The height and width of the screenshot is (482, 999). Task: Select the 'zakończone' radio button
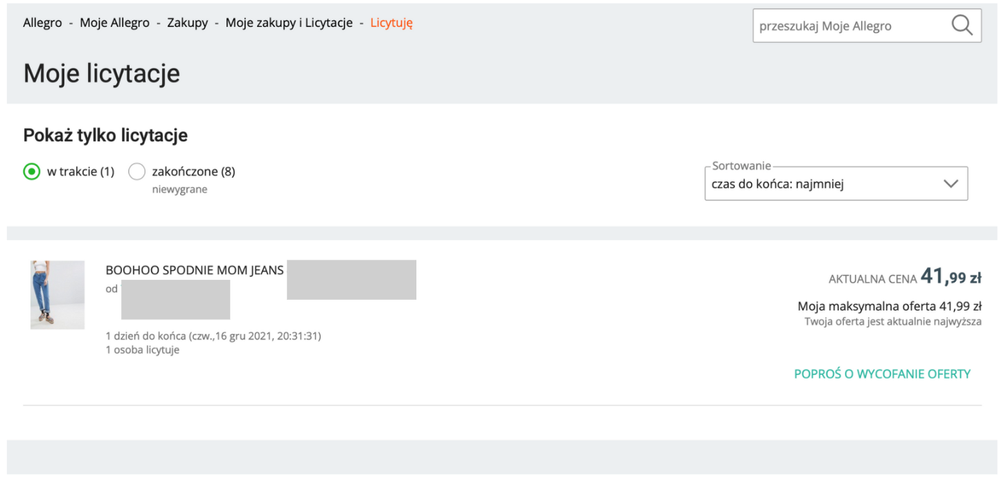tap(137, 172)
